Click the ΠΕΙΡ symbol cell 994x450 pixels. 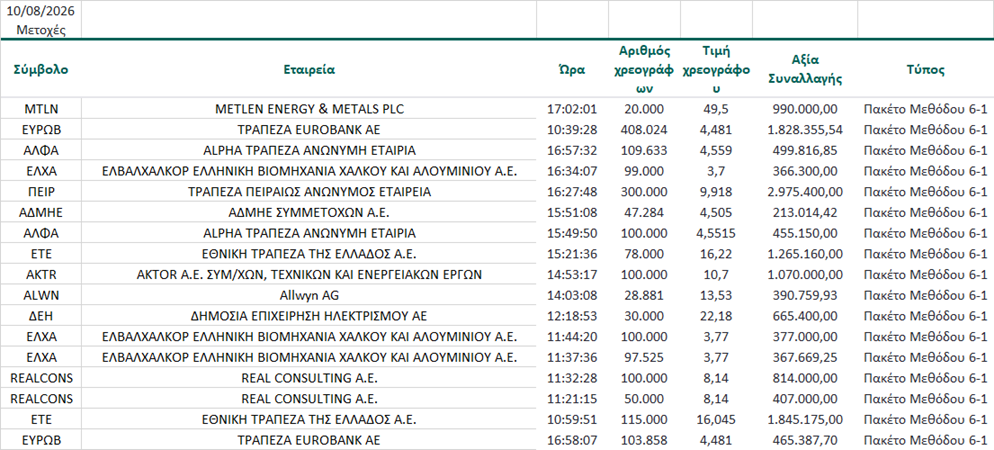[41, 191]
